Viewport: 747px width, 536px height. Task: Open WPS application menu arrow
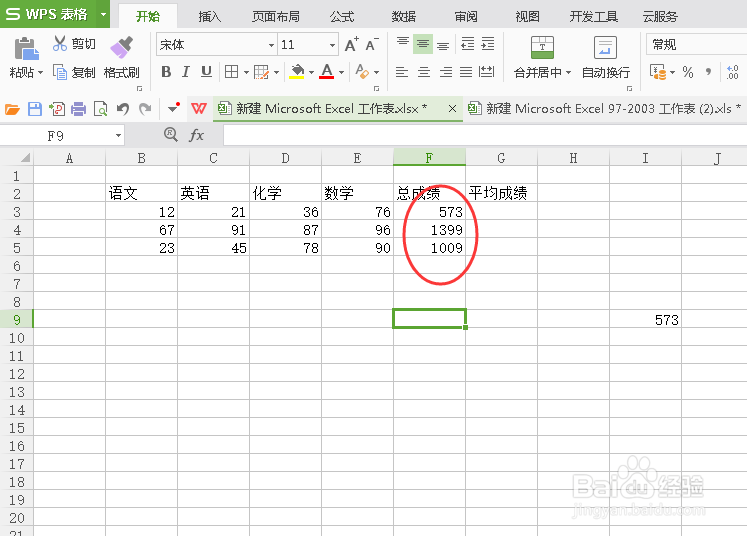point(103,14)
